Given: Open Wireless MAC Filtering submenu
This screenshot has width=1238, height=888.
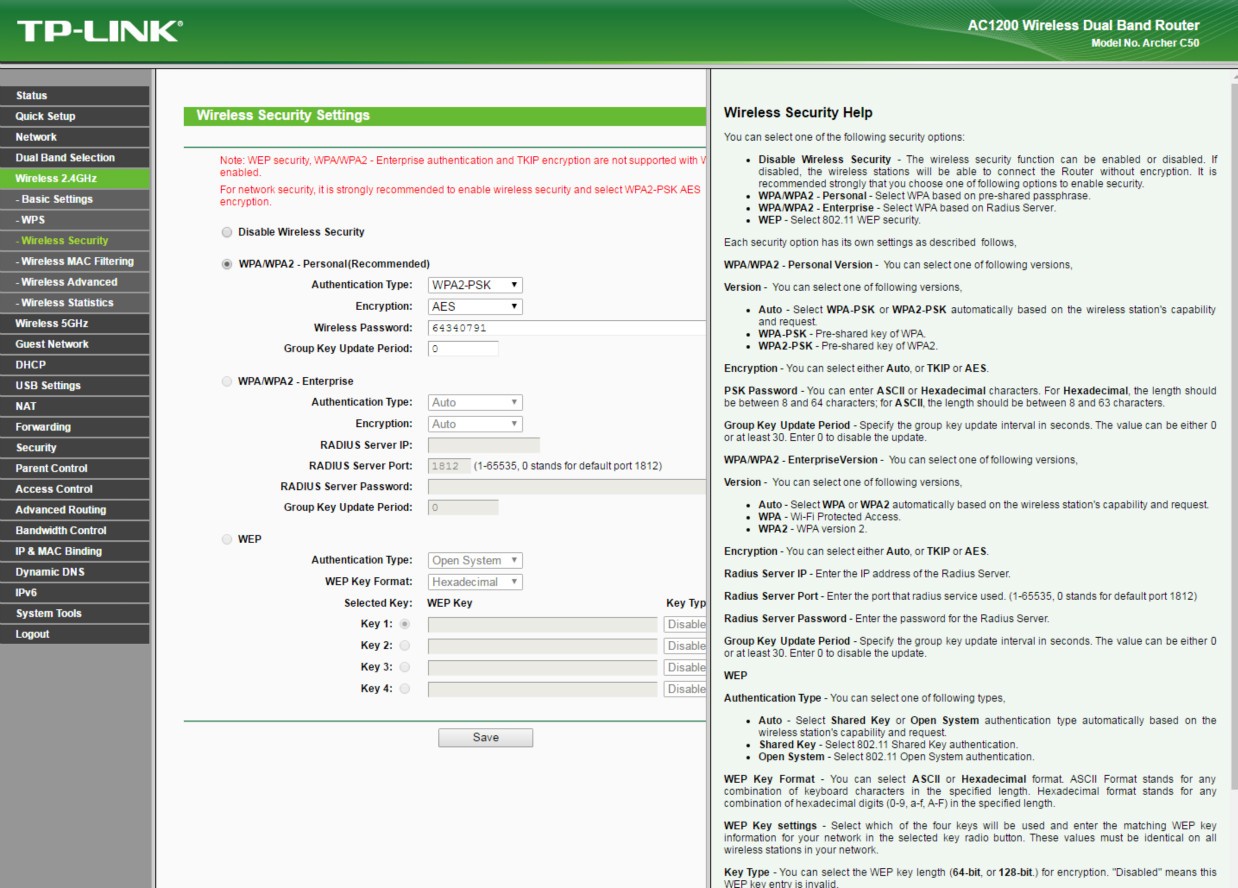Looking at the screenshot, I should [75, 261].
